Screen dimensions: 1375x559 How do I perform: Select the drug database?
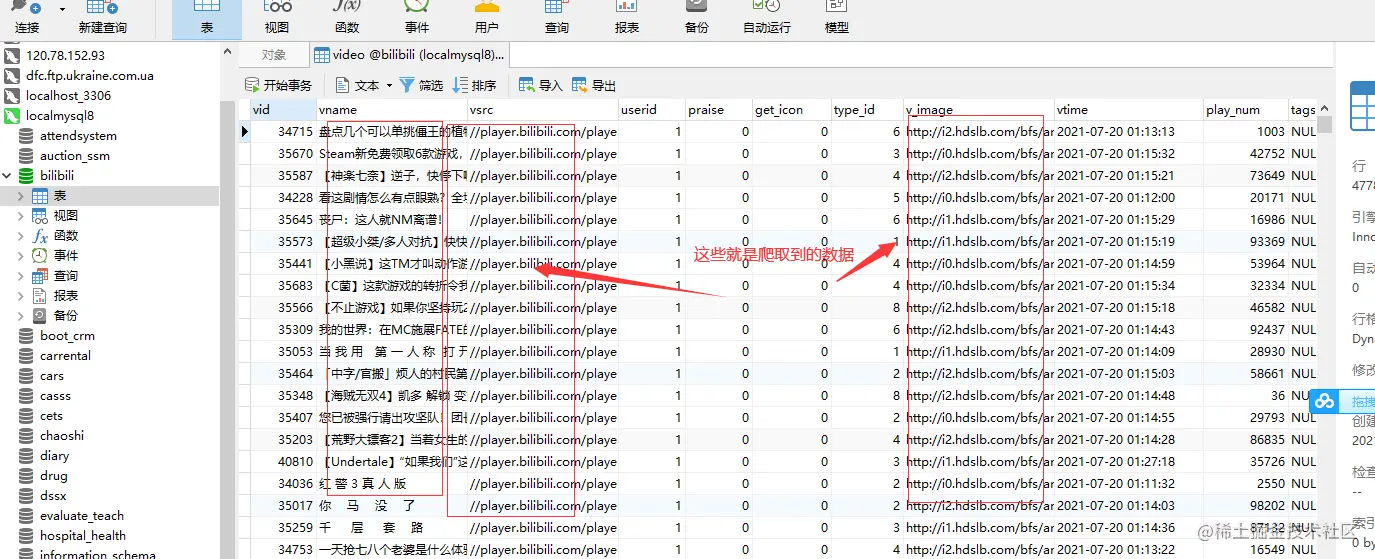tap(54, 475)
